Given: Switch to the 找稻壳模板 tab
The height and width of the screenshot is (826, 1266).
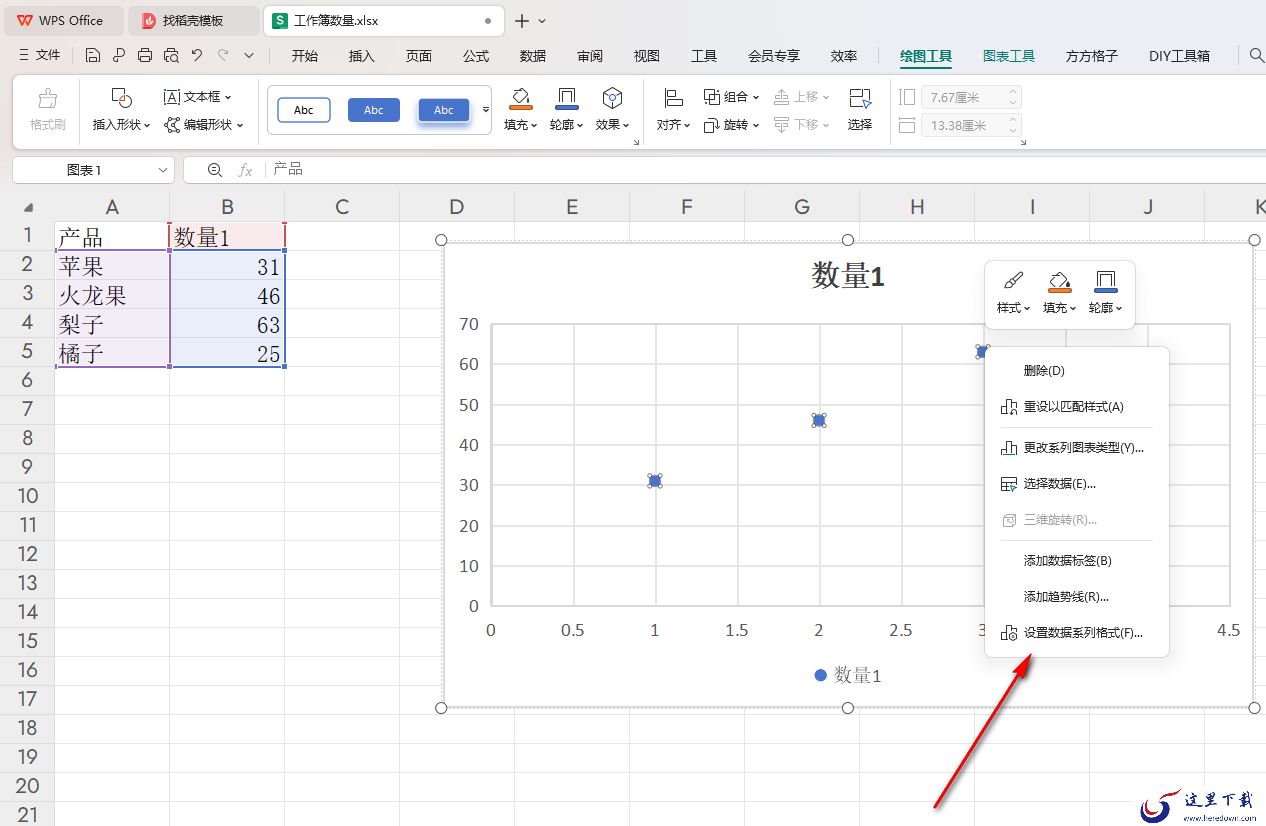Looking at the screenshot, I should [194, 20].
